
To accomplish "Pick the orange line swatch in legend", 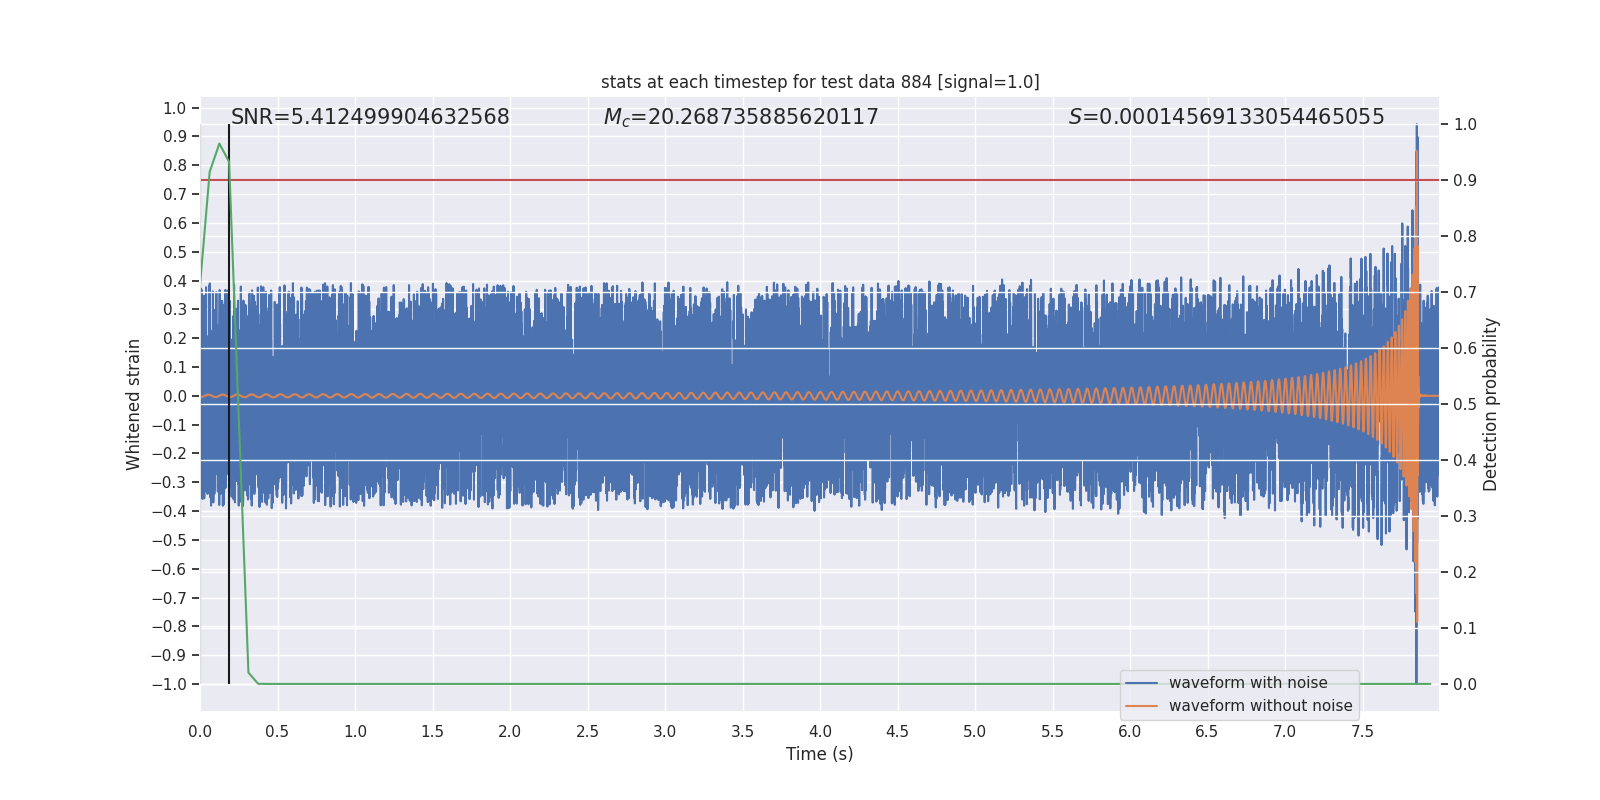I will (1141, 706).
